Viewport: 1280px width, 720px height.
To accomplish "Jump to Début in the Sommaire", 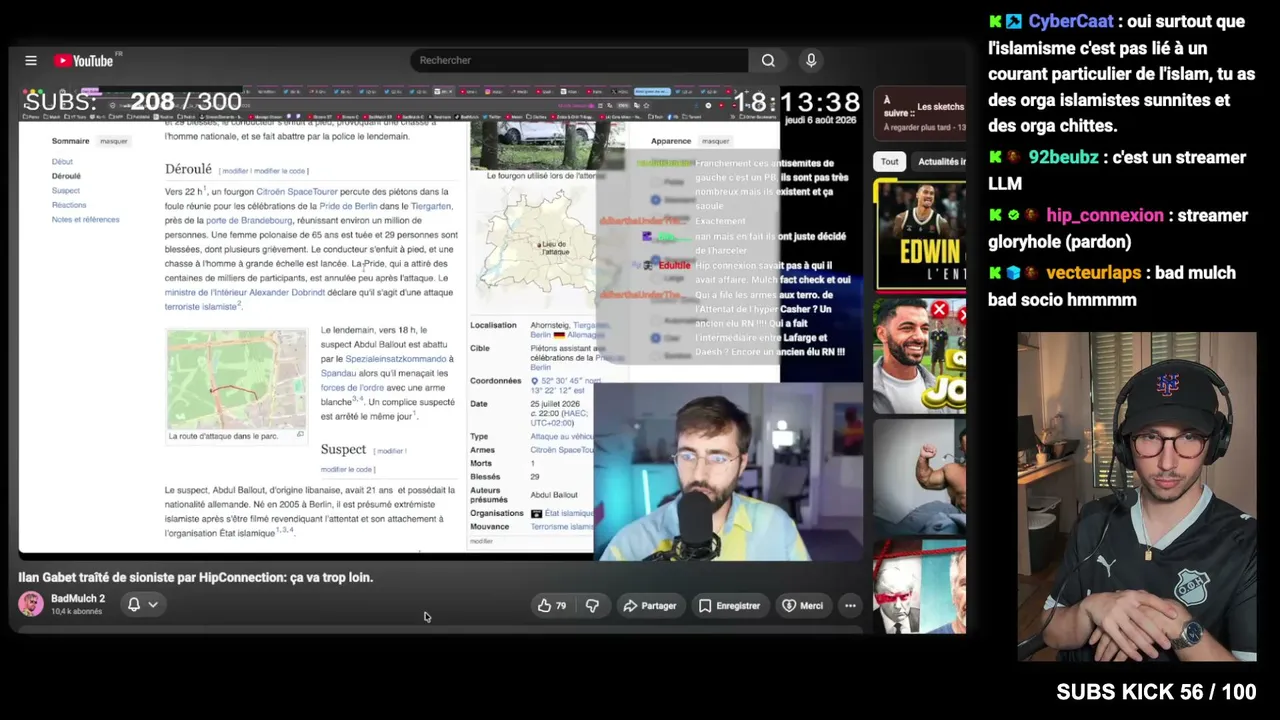I will 62,161.
